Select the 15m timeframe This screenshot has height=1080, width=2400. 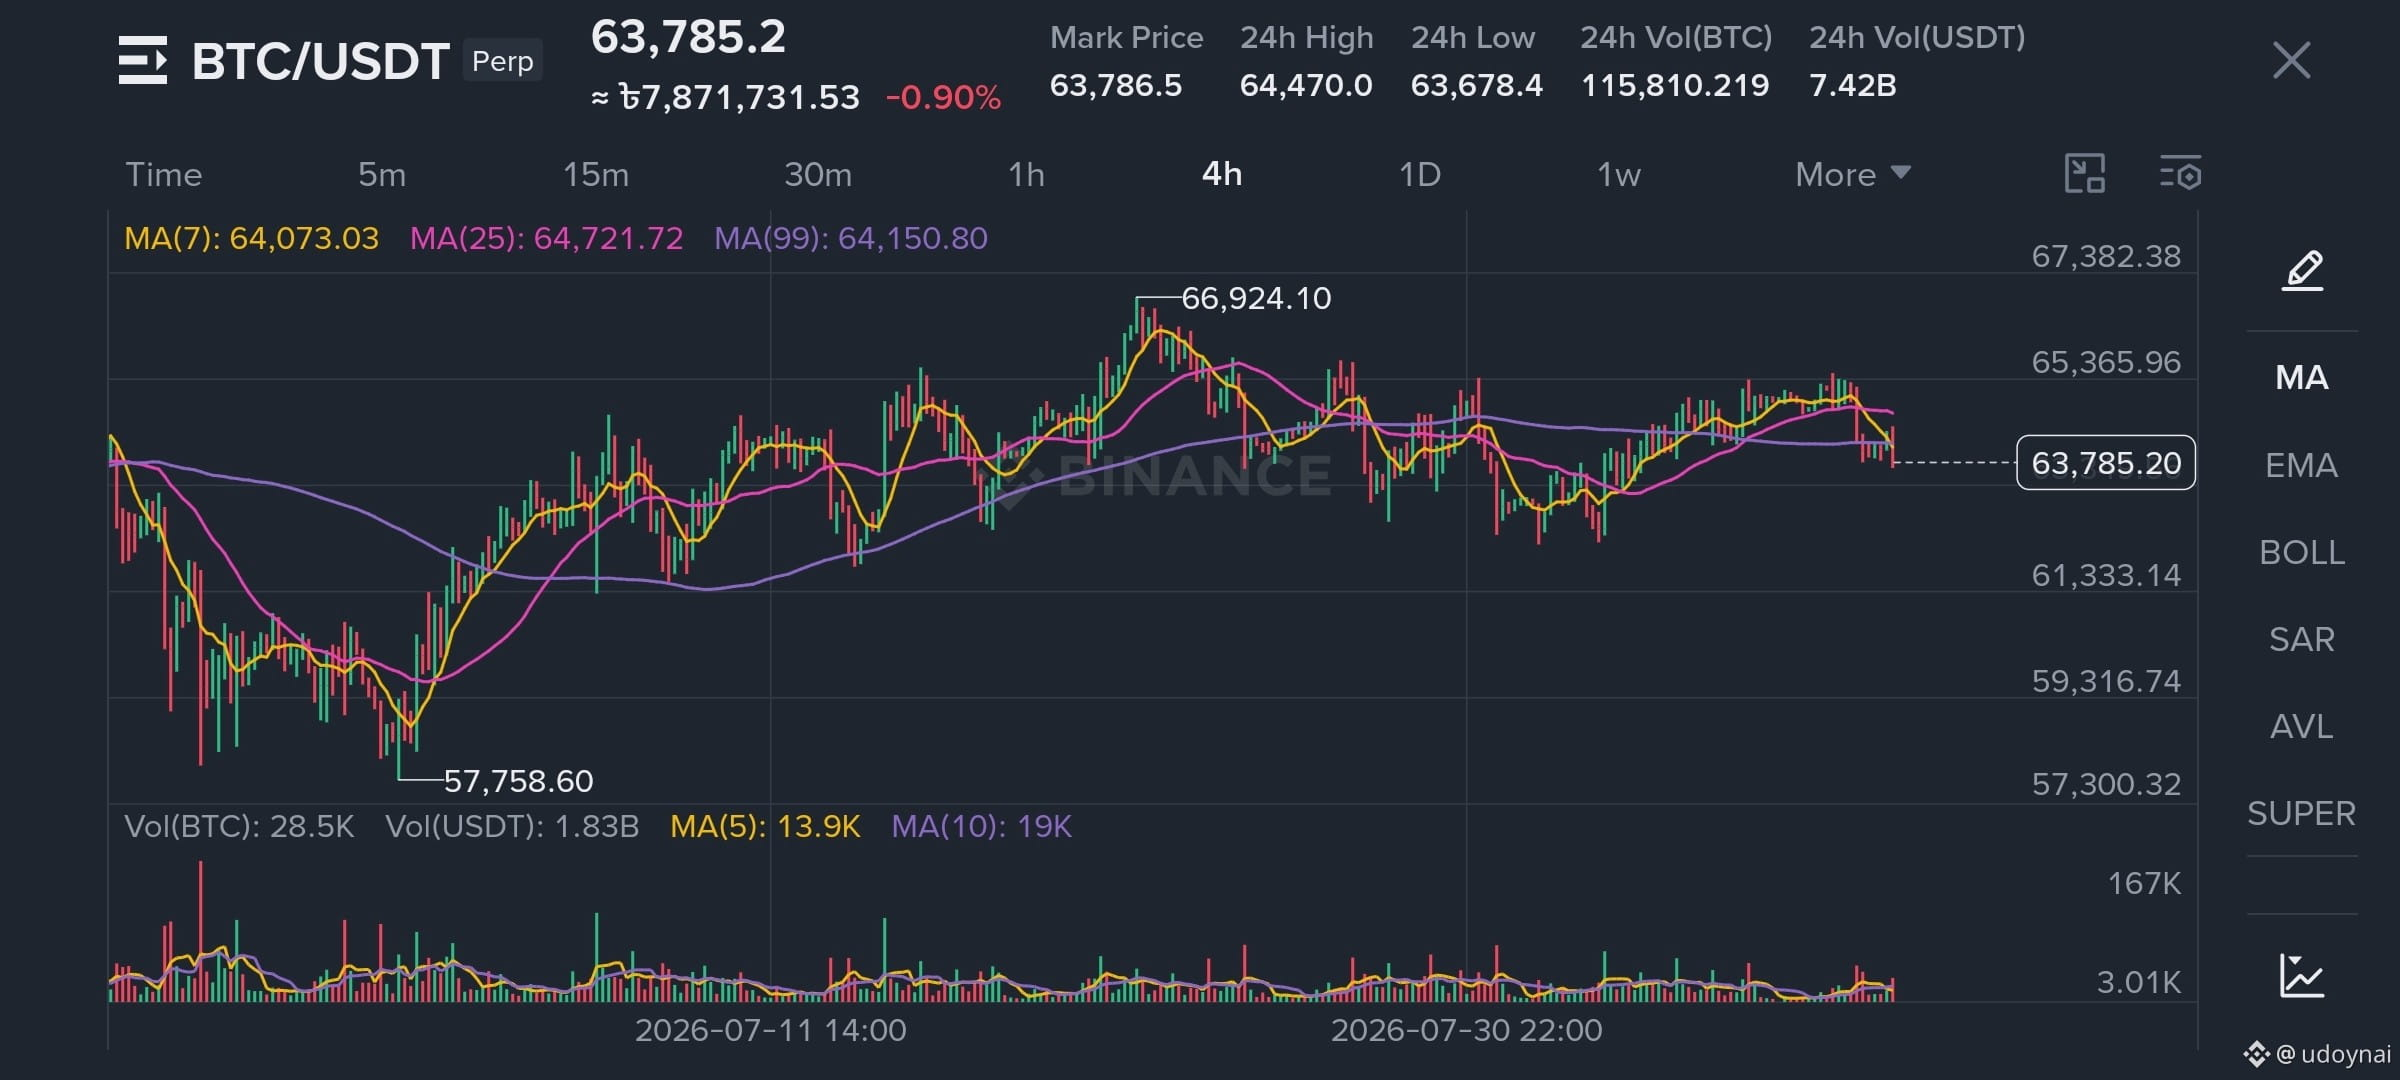coord(596,174)
